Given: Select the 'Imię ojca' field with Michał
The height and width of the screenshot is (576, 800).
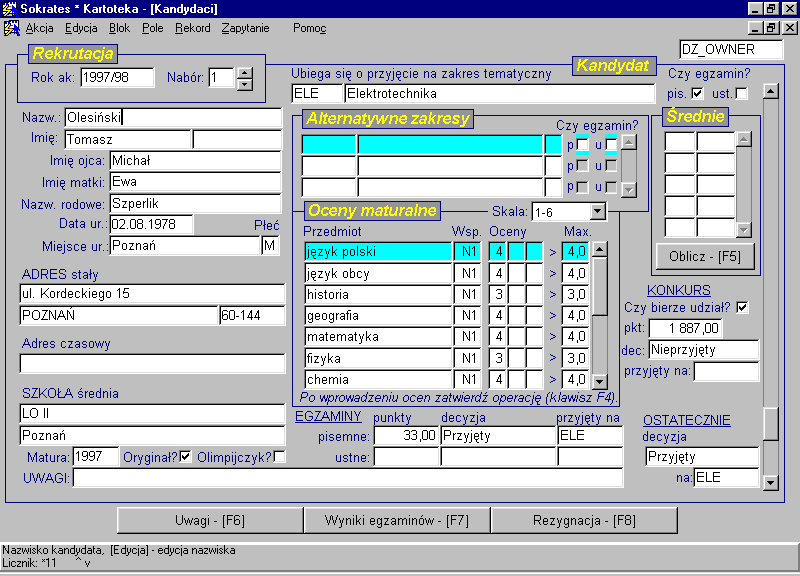Looking at the screenshot, I should click(x=195, y=161).
